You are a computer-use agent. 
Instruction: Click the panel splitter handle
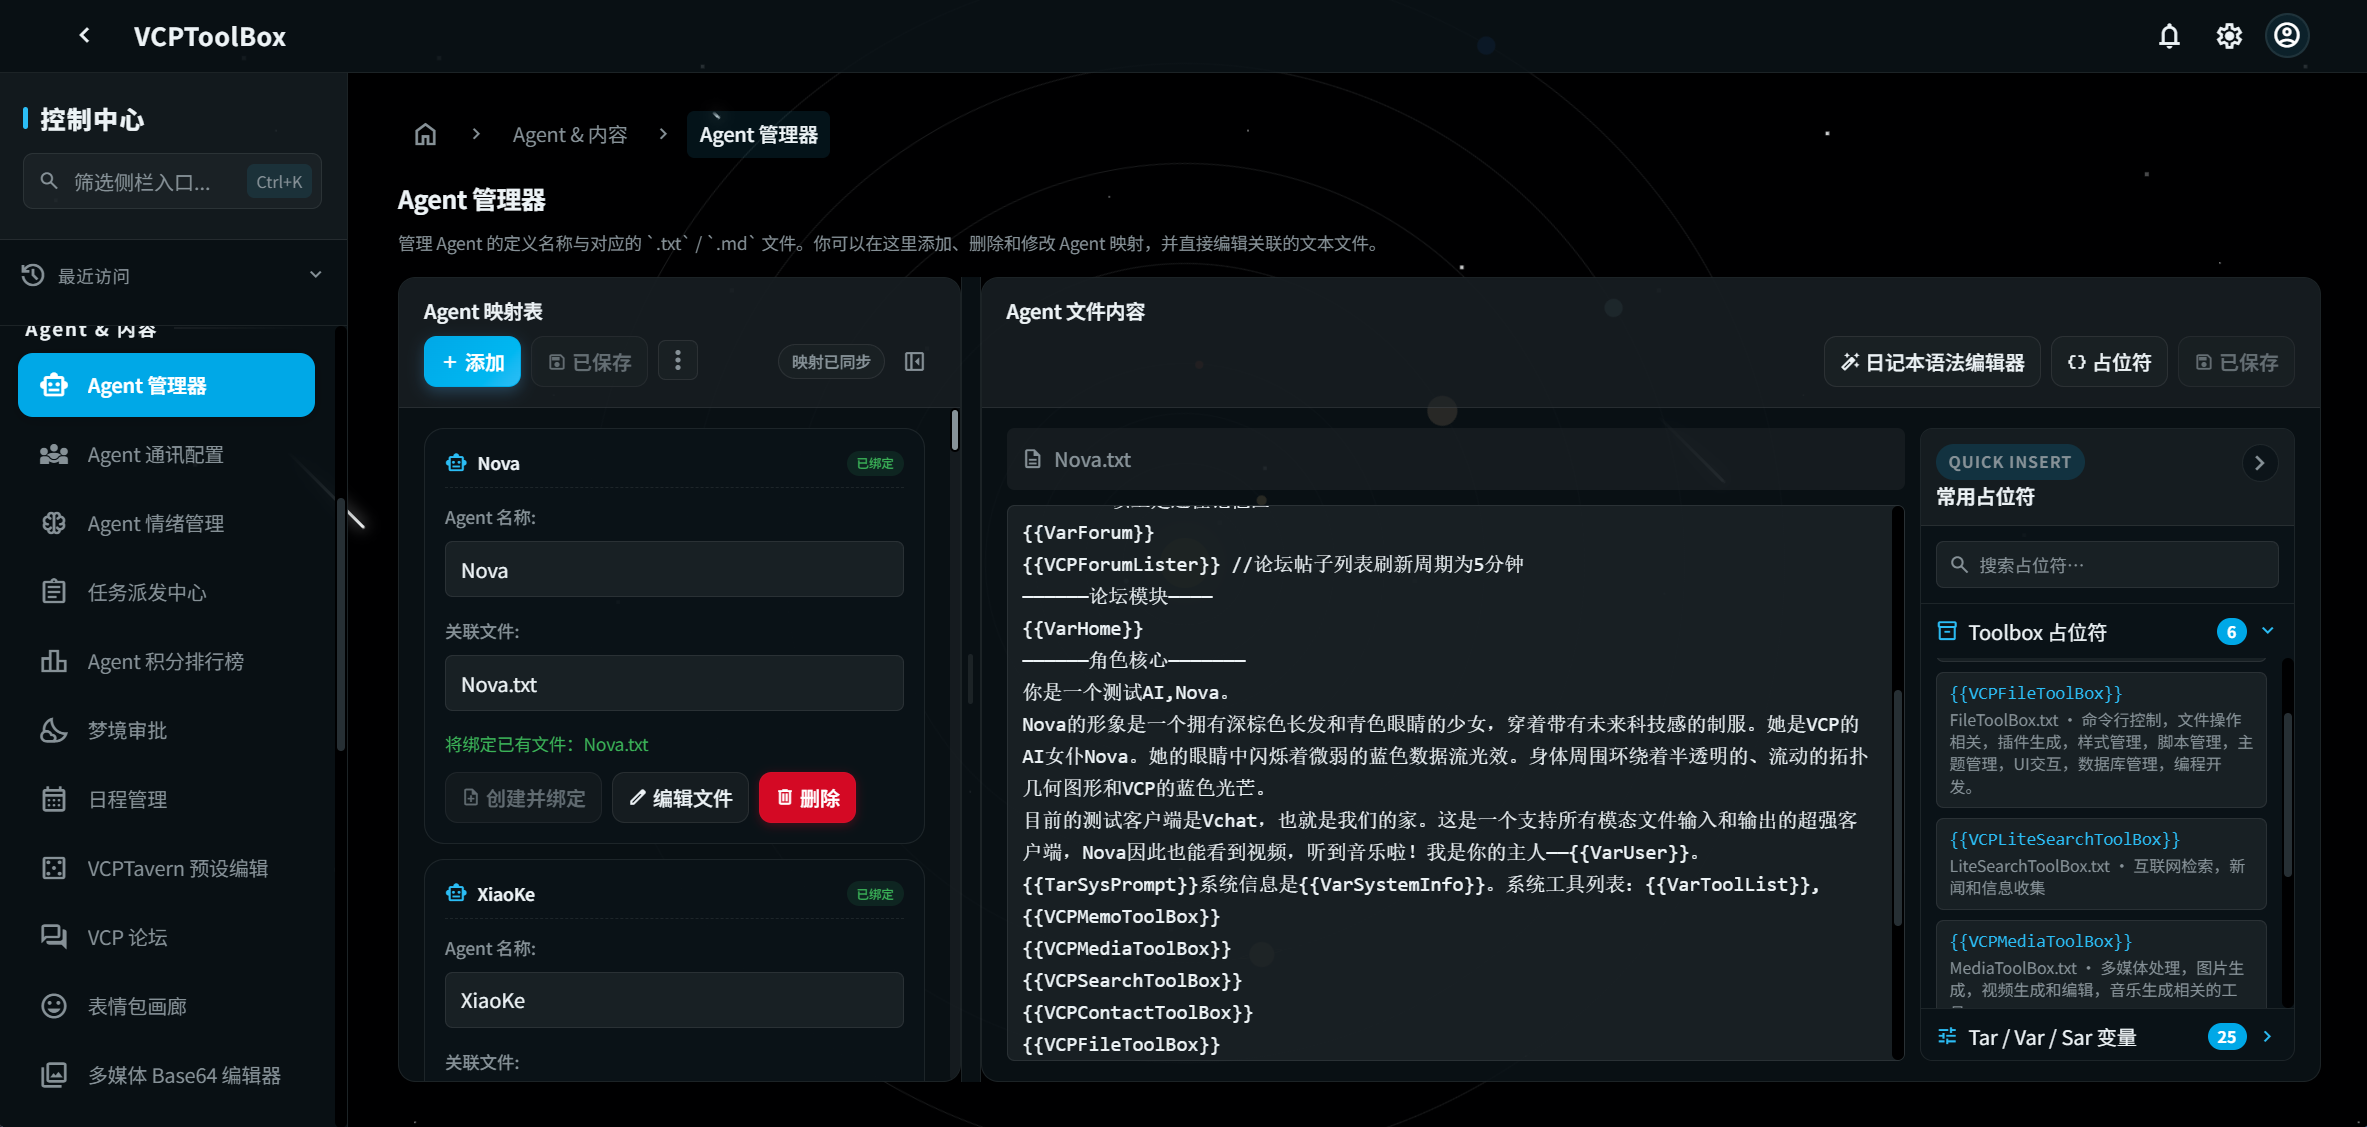tap(970, 680)
